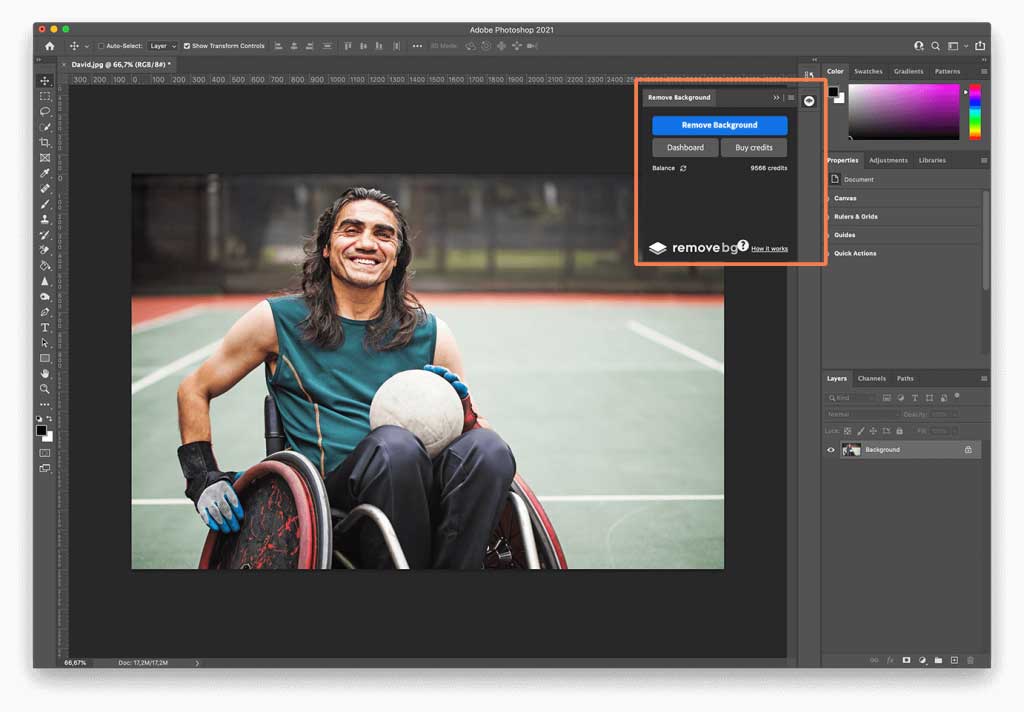Switch to the Patterns tab

click(x=947, y=71)
